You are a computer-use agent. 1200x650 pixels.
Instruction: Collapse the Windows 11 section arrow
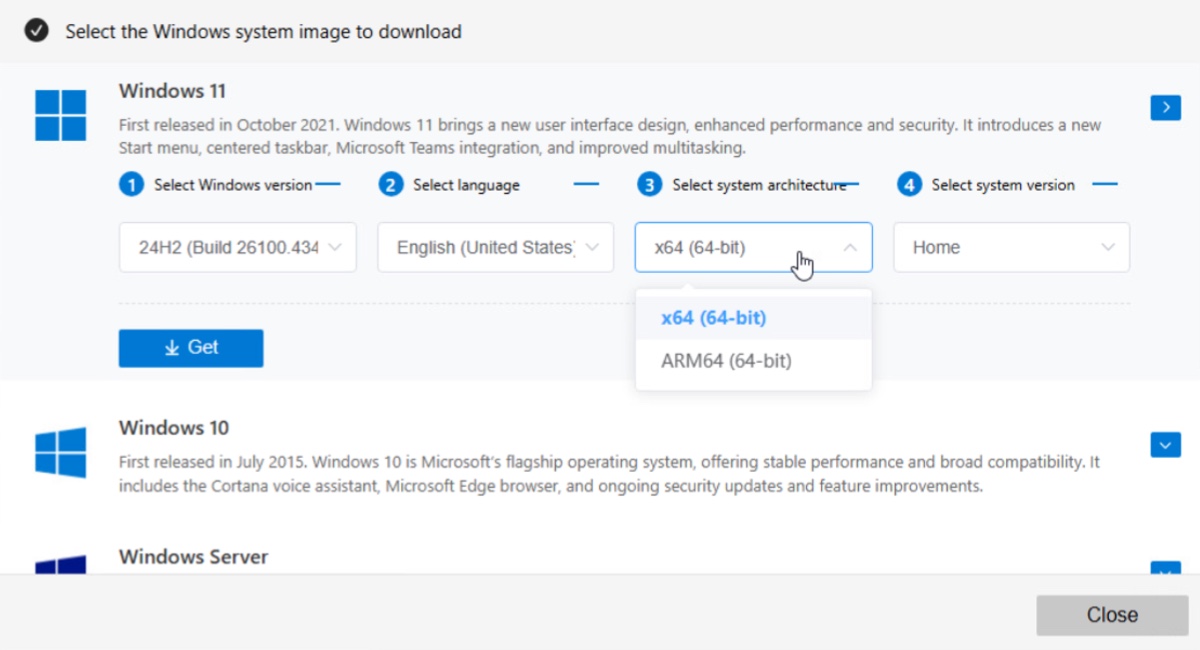[1165, 107]
